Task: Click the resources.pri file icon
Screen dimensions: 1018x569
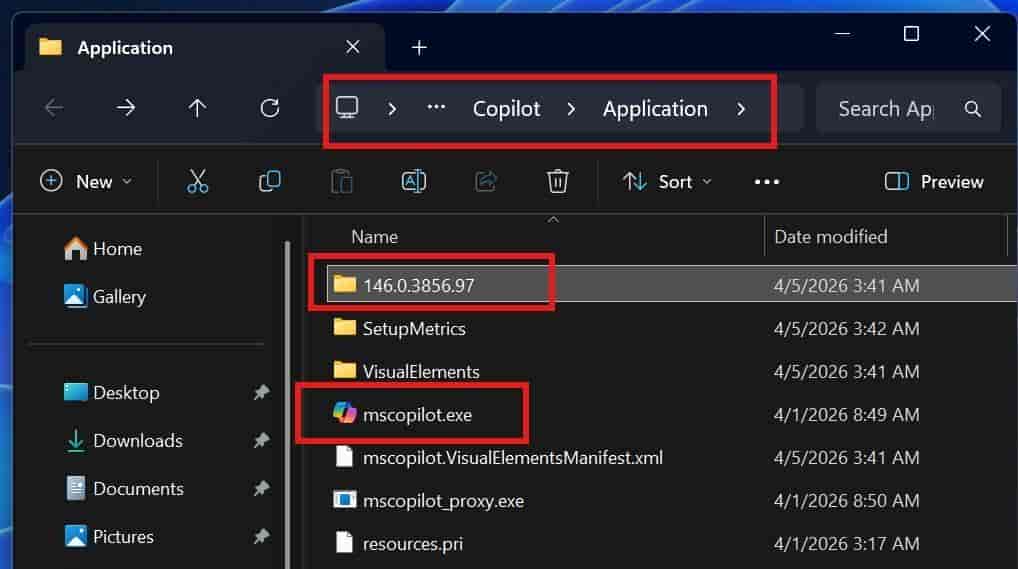Action: pos(344,542)
